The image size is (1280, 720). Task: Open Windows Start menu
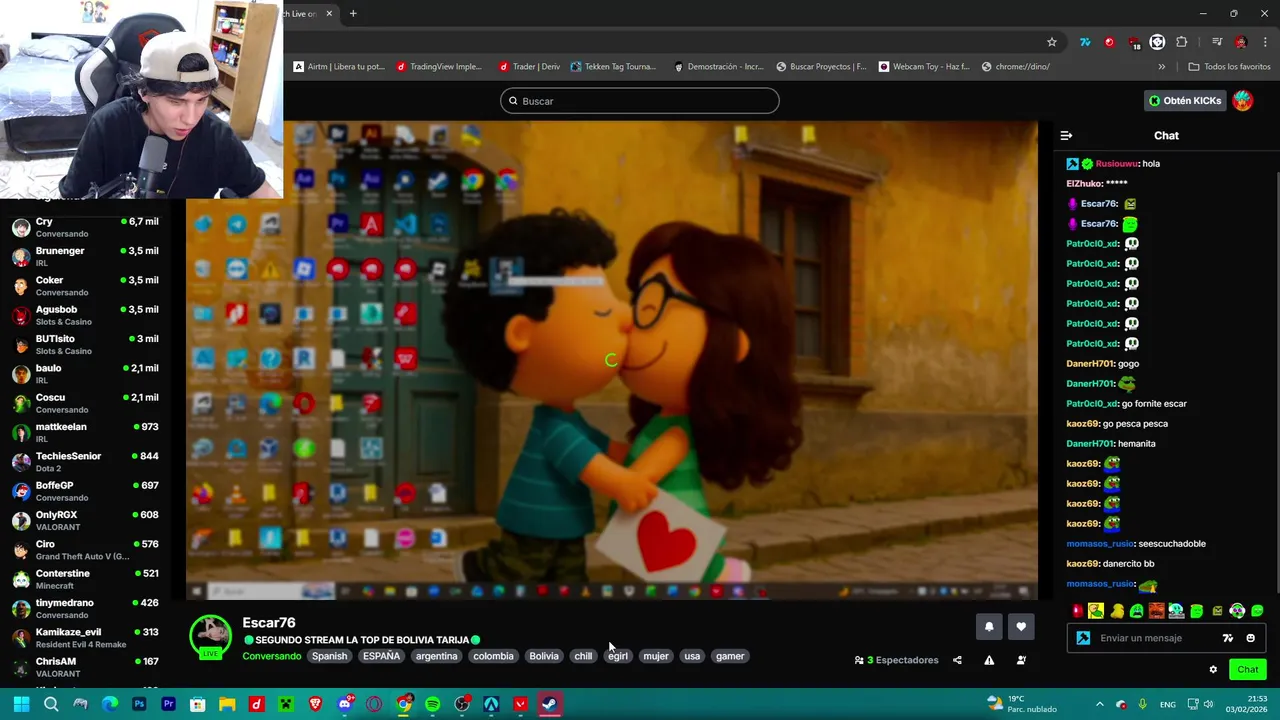[21, 704]
